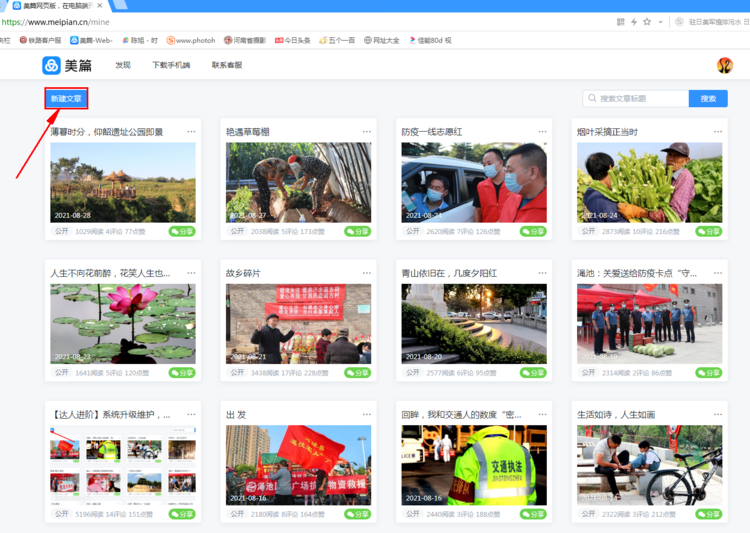Open more options for 防疫一线志愿红
The height and width of the screenshot is (533, 750).
click(542, 132)
